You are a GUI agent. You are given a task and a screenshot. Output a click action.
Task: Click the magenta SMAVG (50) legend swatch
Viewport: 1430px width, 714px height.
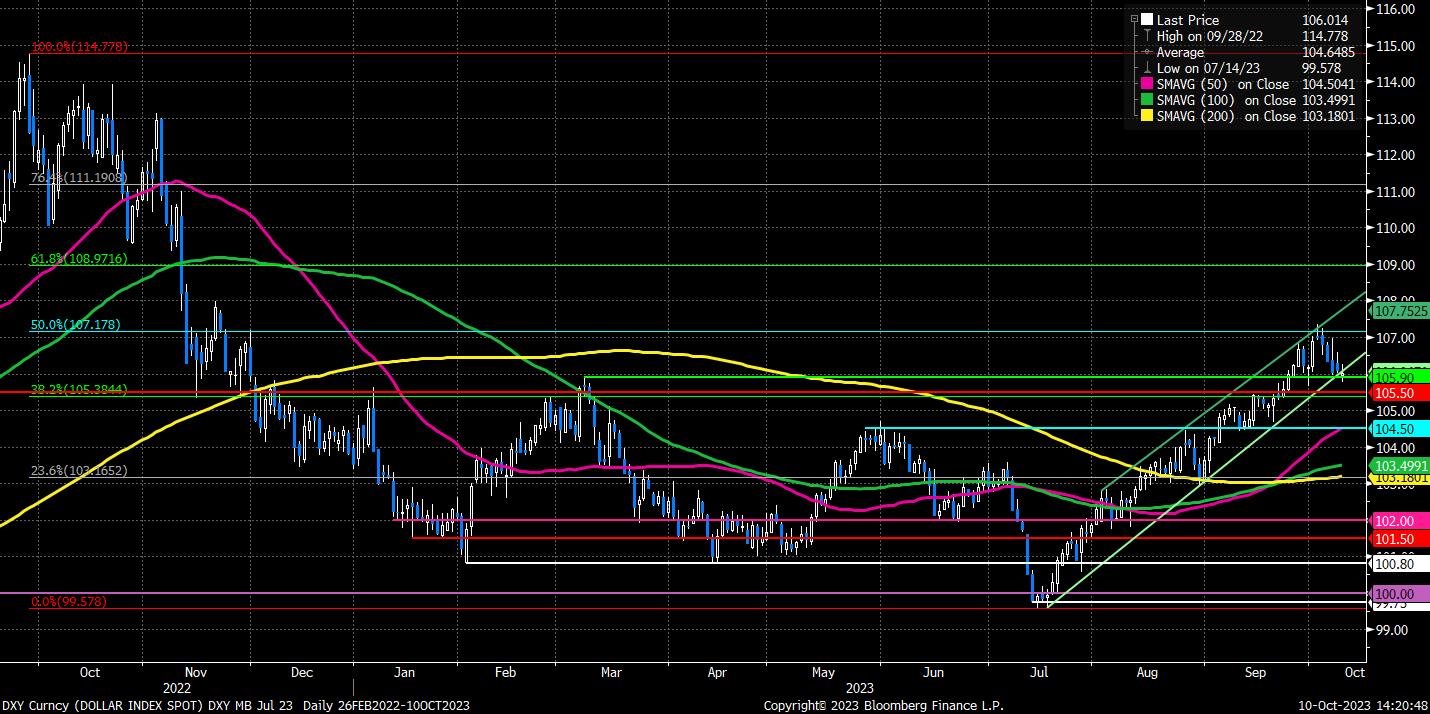click(1147, 84)
